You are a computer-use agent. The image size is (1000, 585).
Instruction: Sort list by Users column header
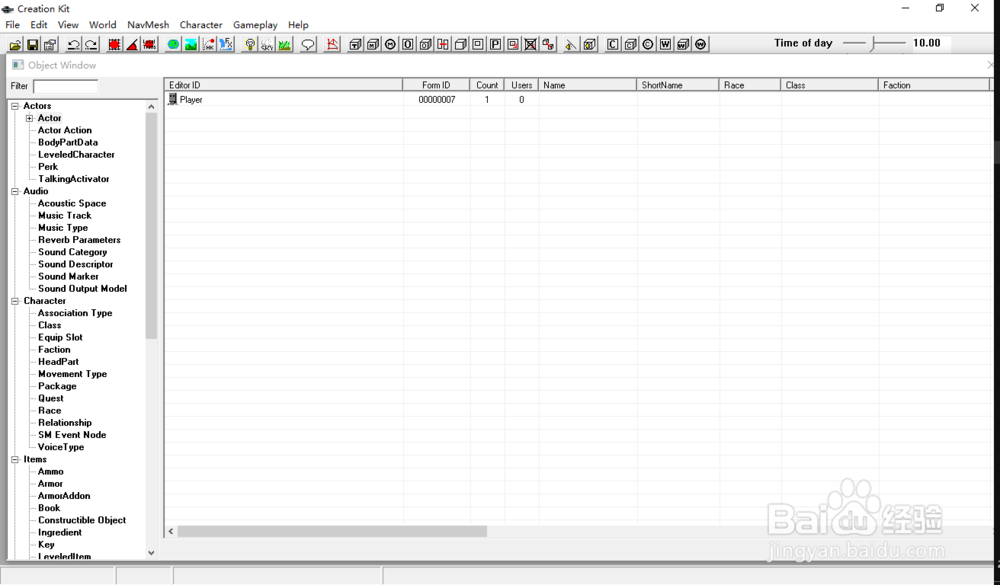521,85
